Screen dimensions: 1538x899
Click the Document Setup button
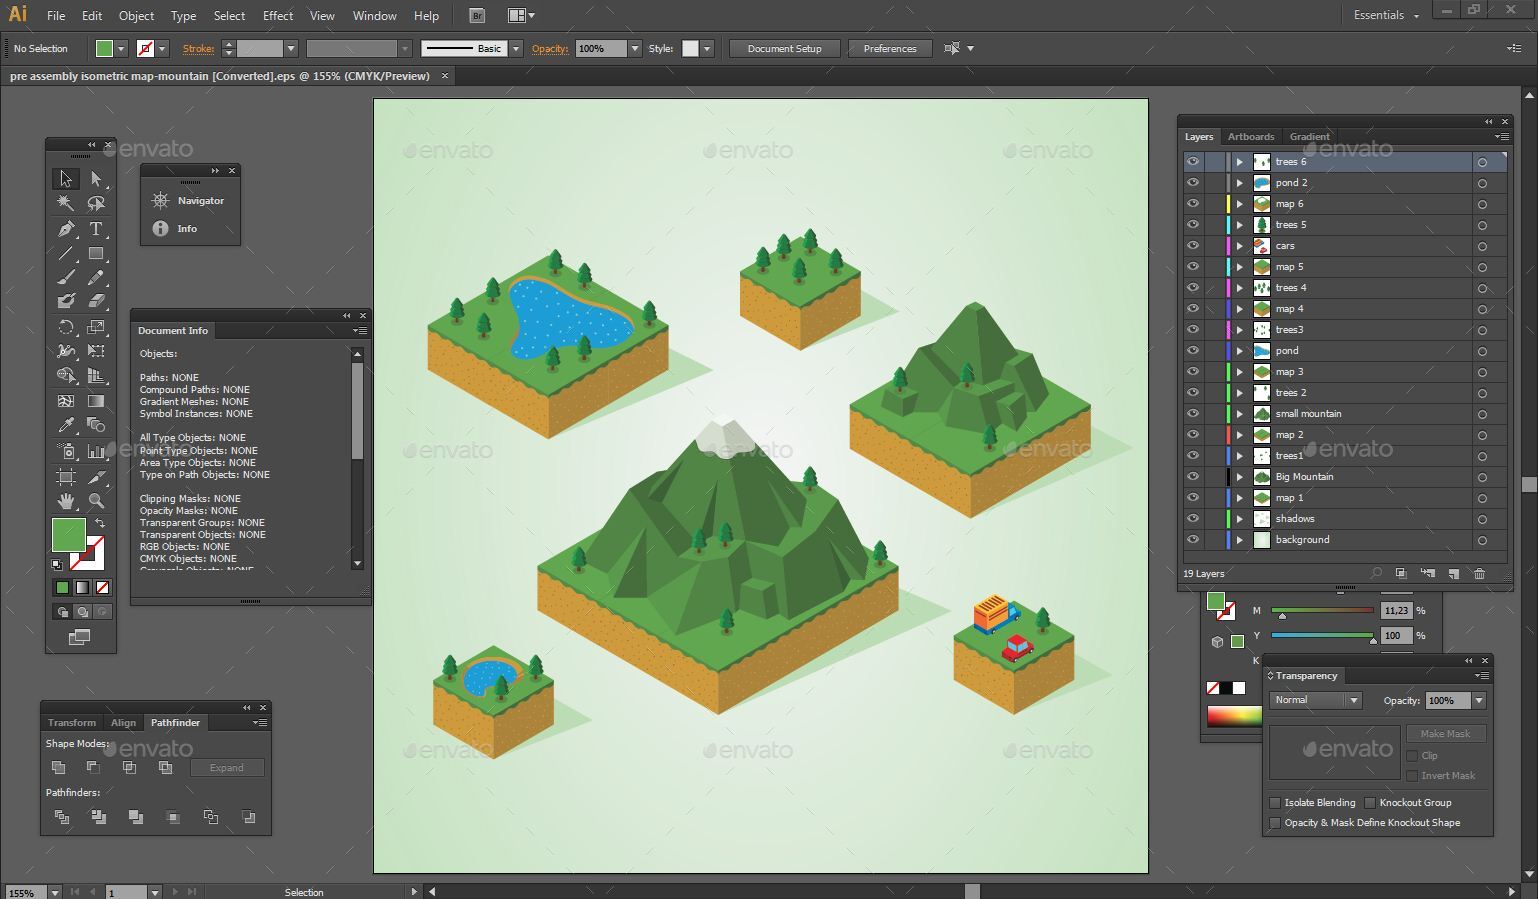[784, 48]
